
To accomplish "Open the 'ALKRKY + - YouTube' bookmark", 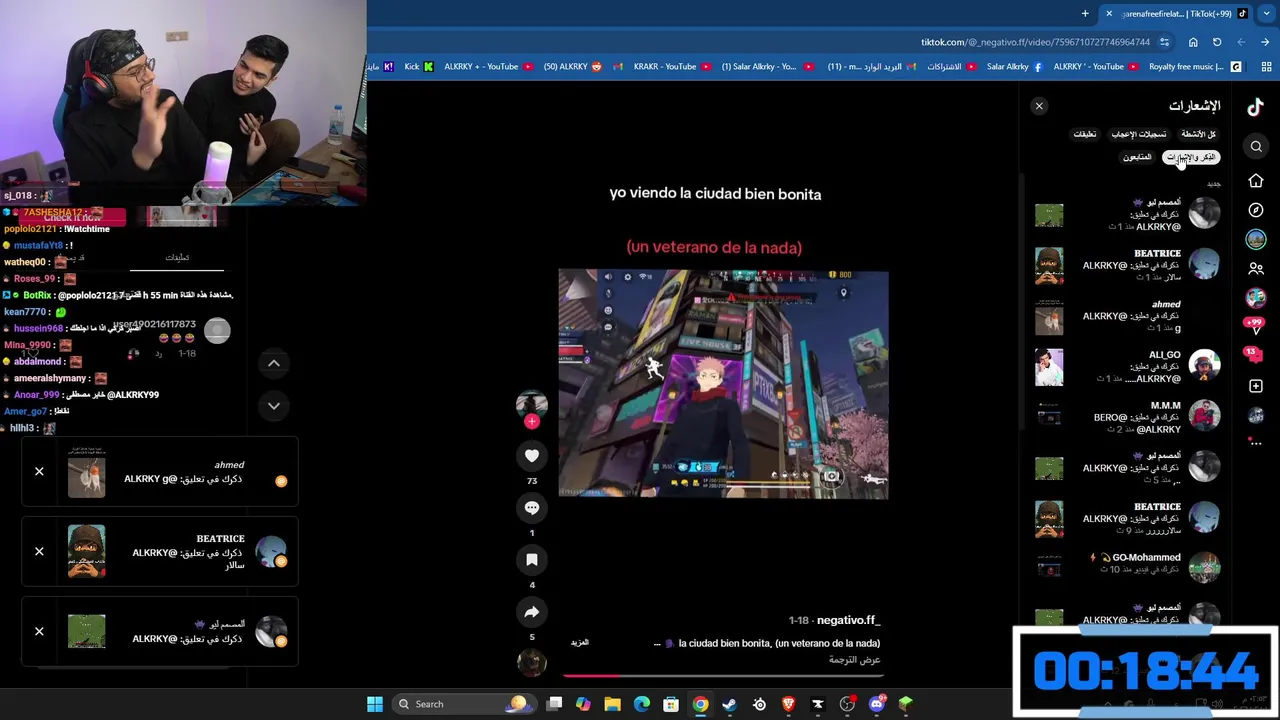I will pos(489,67).
